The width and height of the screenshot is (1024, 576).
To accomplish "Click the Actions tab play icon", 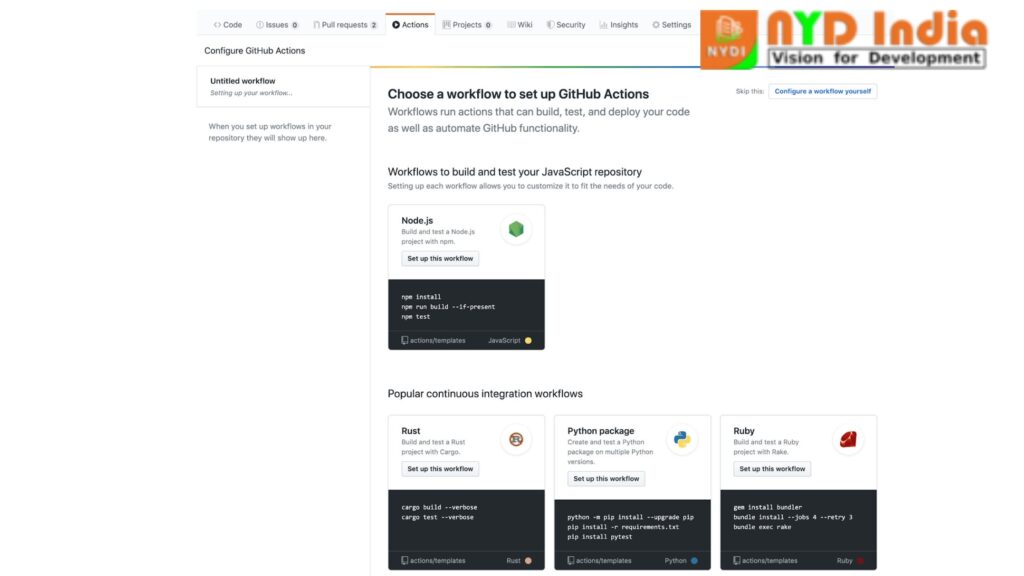I will [396, 25].
